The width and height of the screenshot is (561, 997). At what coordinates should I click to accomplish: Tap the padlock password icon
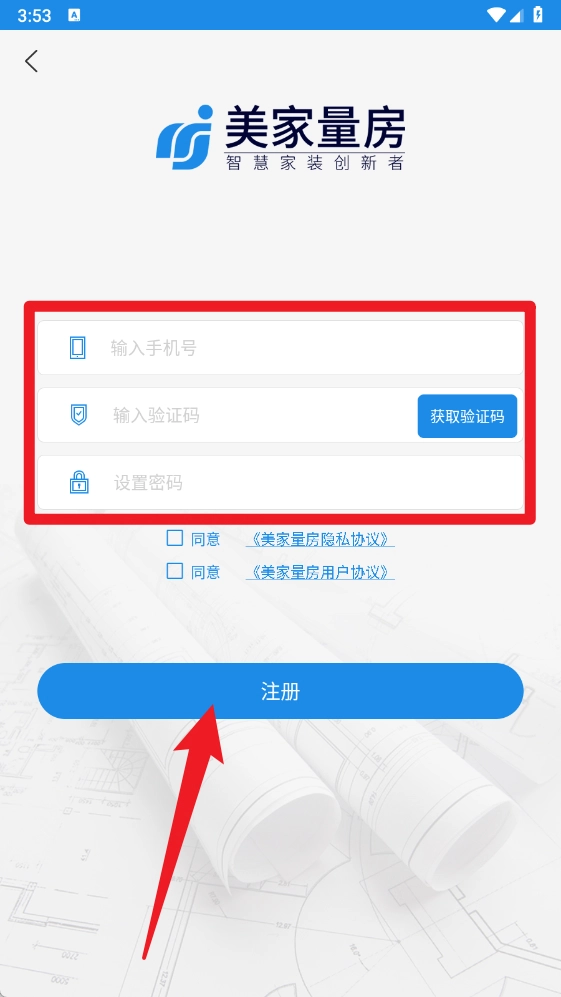[x=78, y=483]
